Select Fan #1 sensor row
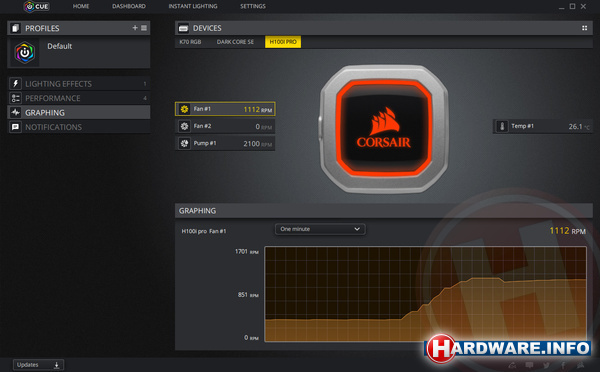The image size is (600, 372). pyautogui.click(x=225, y=109)
